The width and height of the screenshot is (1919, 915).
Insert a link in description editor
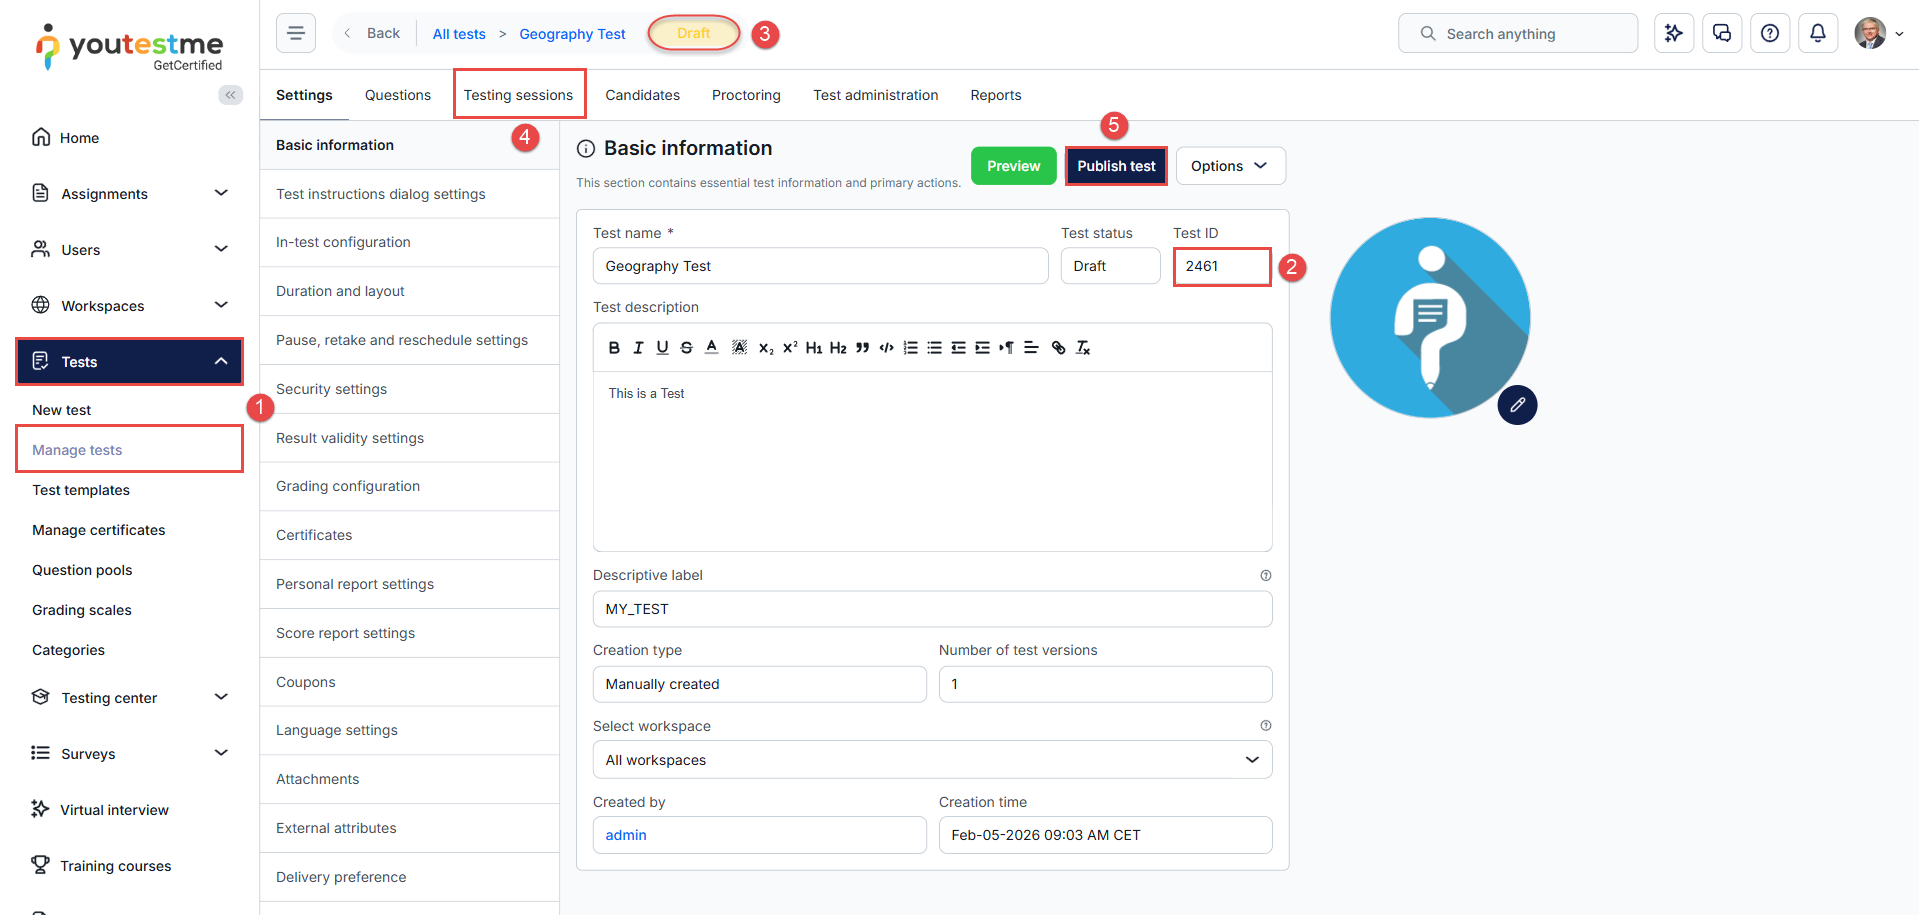pos(1058,348)
